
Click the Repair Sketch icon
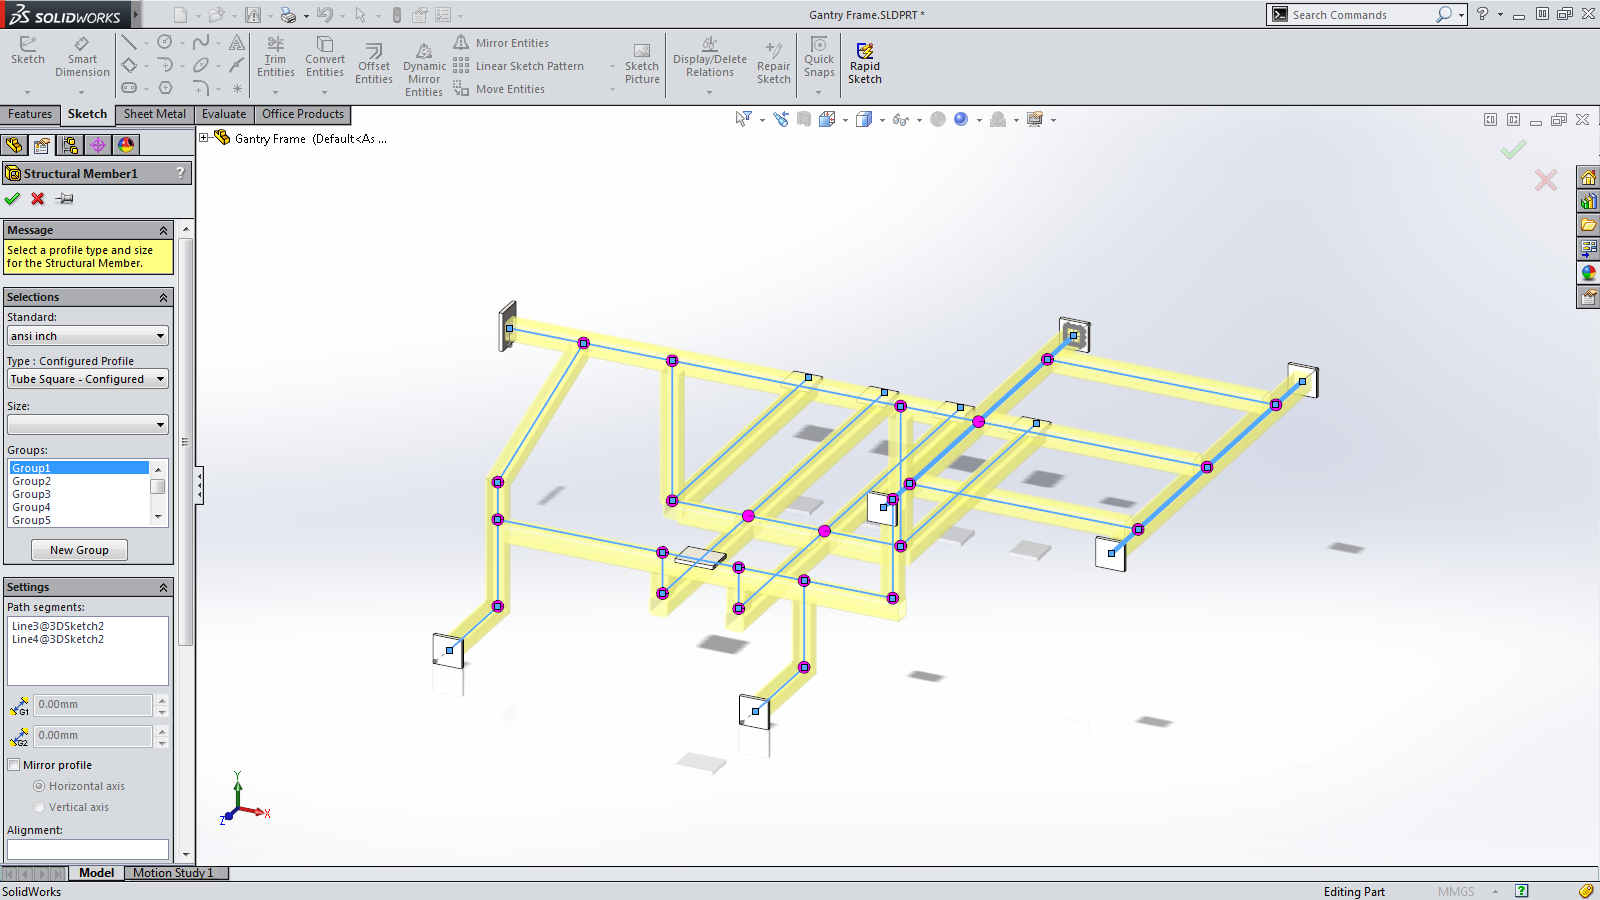[773, 63]
